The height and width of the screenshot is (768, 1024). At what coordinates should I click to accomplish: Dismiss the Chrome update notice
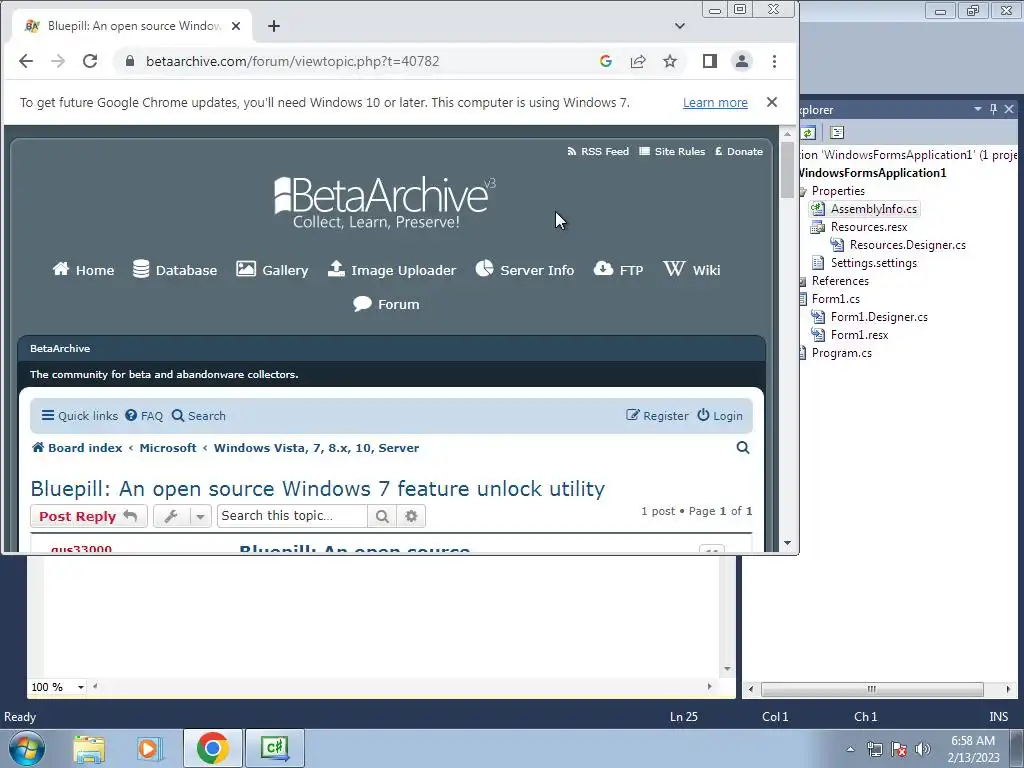coord(772,103)
